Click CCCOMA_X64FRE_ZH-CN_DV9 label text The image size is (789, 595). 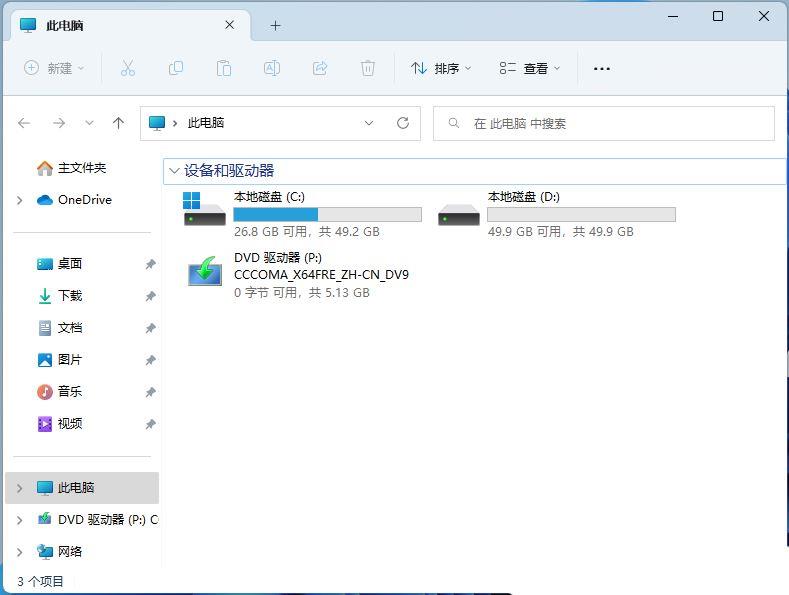(321, 275)
